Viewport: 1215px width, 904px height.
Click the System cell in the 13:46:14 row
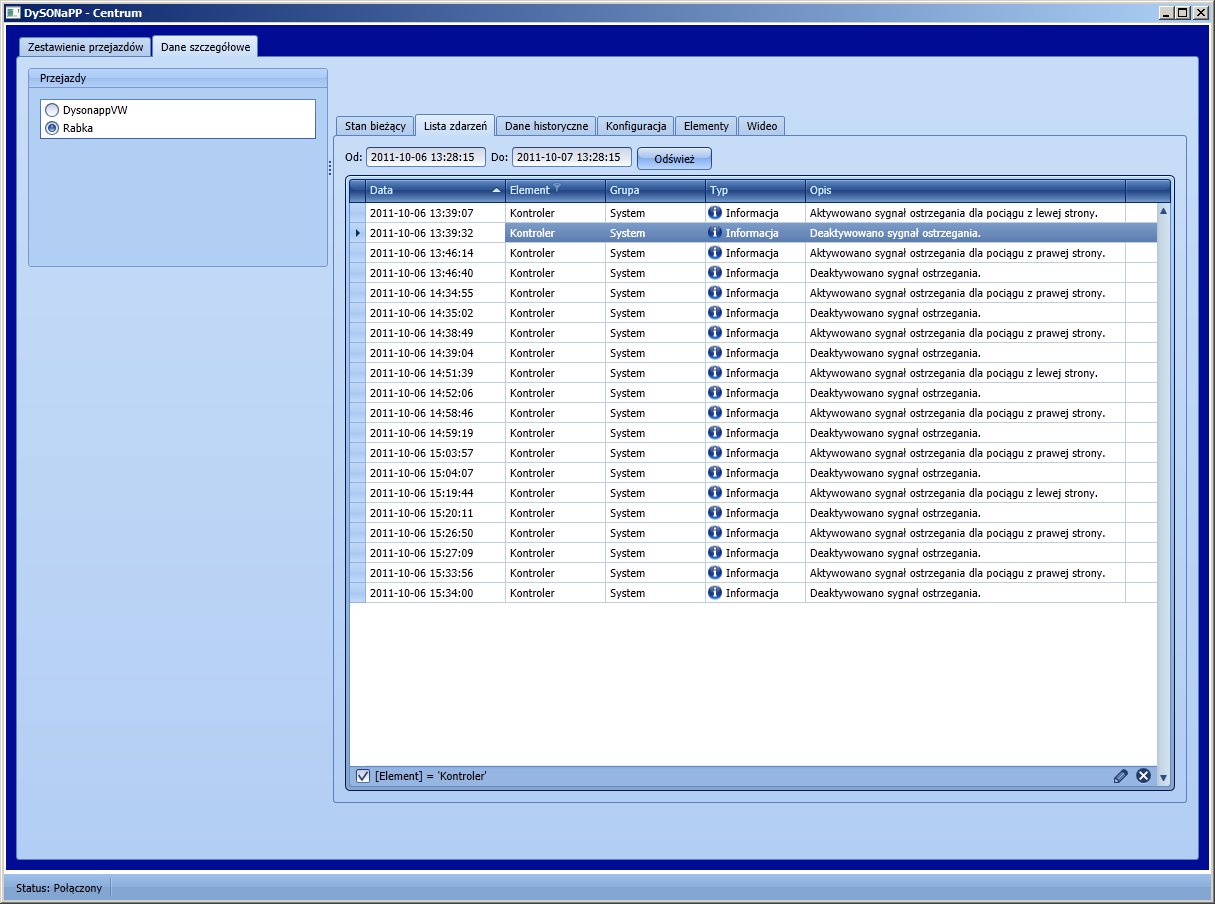tap(655, 253)
